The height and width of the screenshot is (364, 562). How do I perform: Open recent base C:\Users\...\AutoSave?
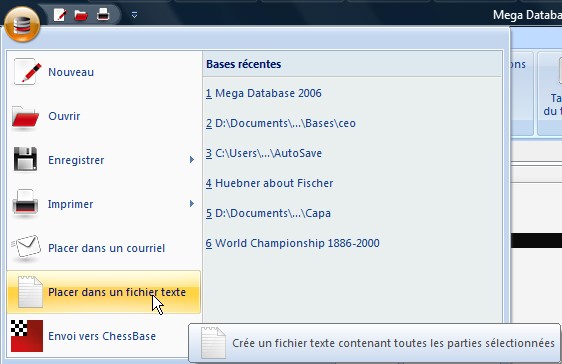264,153
